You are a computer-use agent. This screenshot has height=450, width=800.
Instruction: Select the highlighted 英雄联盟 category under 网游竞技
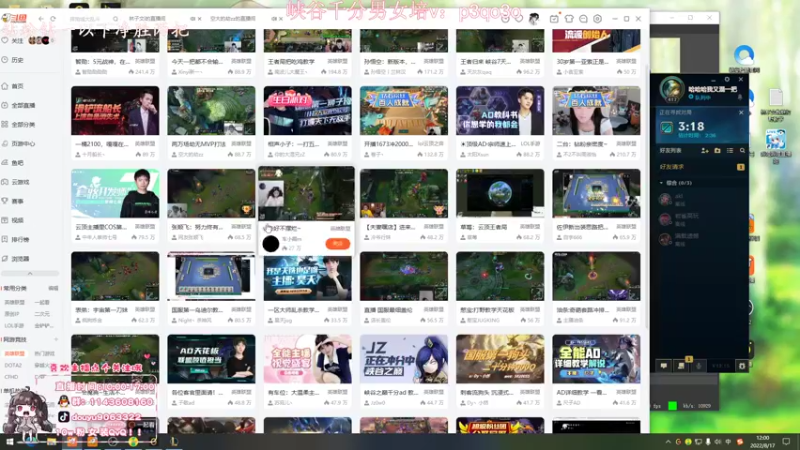click(14, 353)
